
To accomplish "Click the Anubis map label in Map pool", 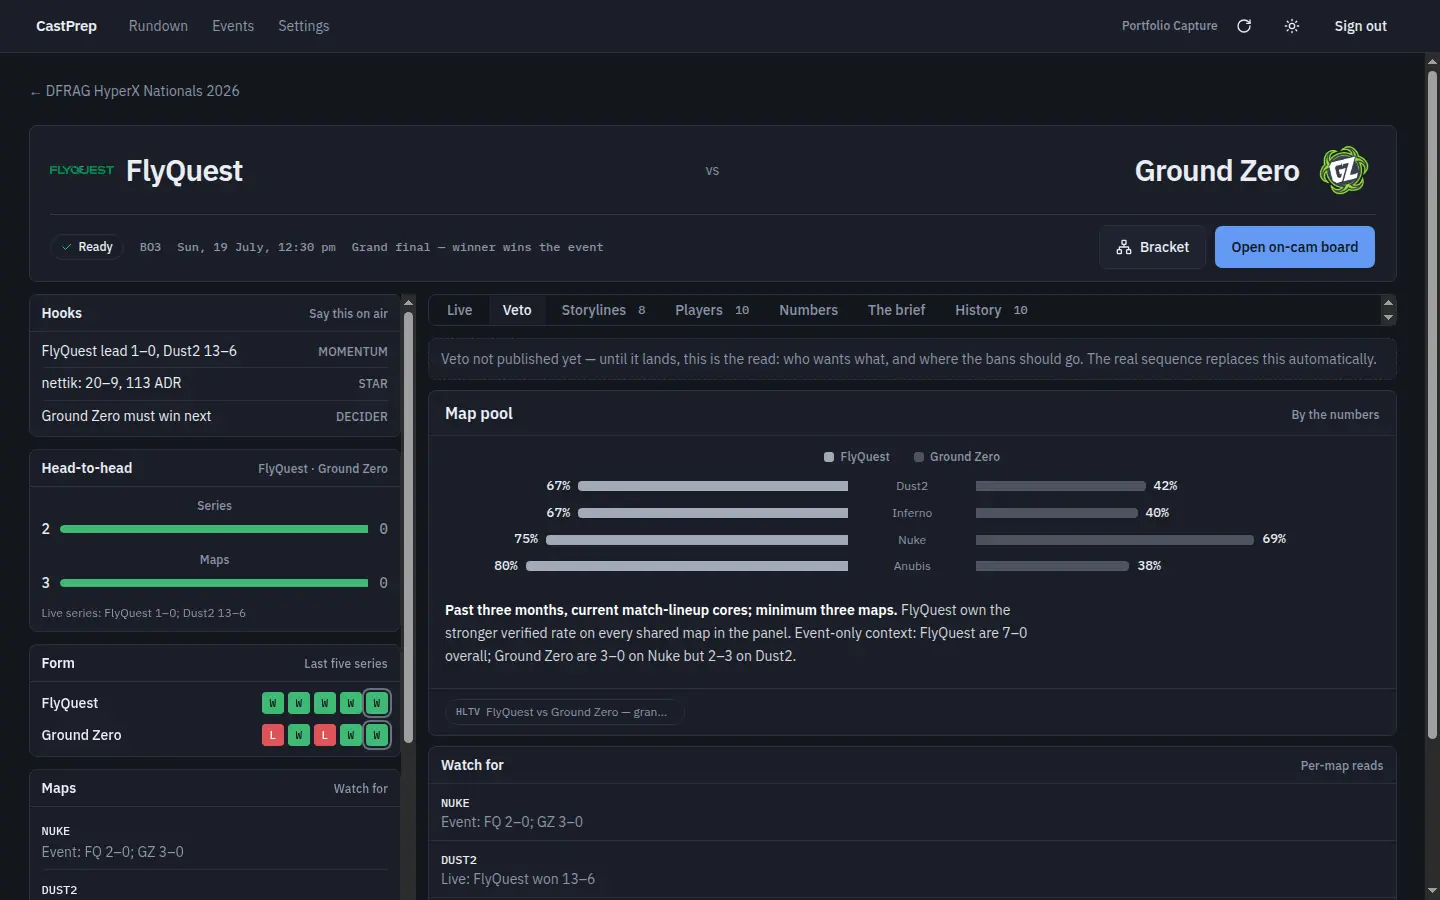I will coord(912,566).
